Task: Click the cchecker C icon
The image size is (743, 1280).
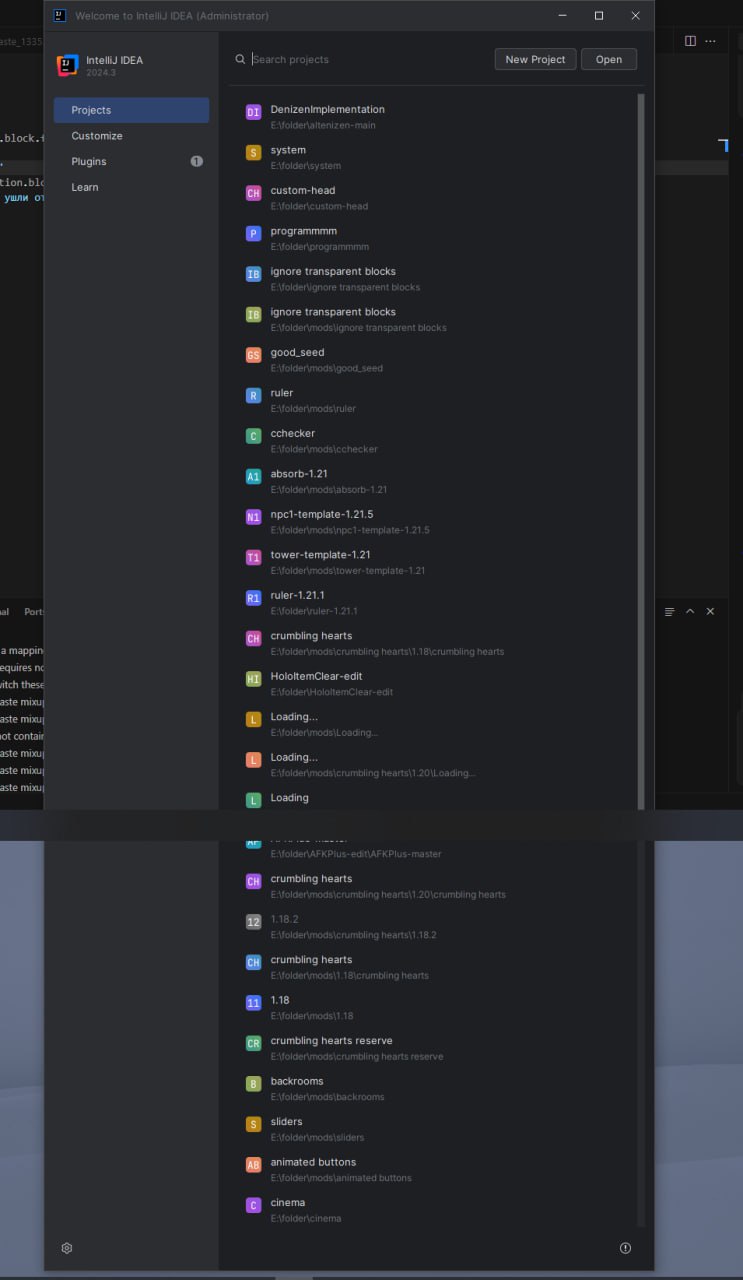Action: [x=253, y=436]
